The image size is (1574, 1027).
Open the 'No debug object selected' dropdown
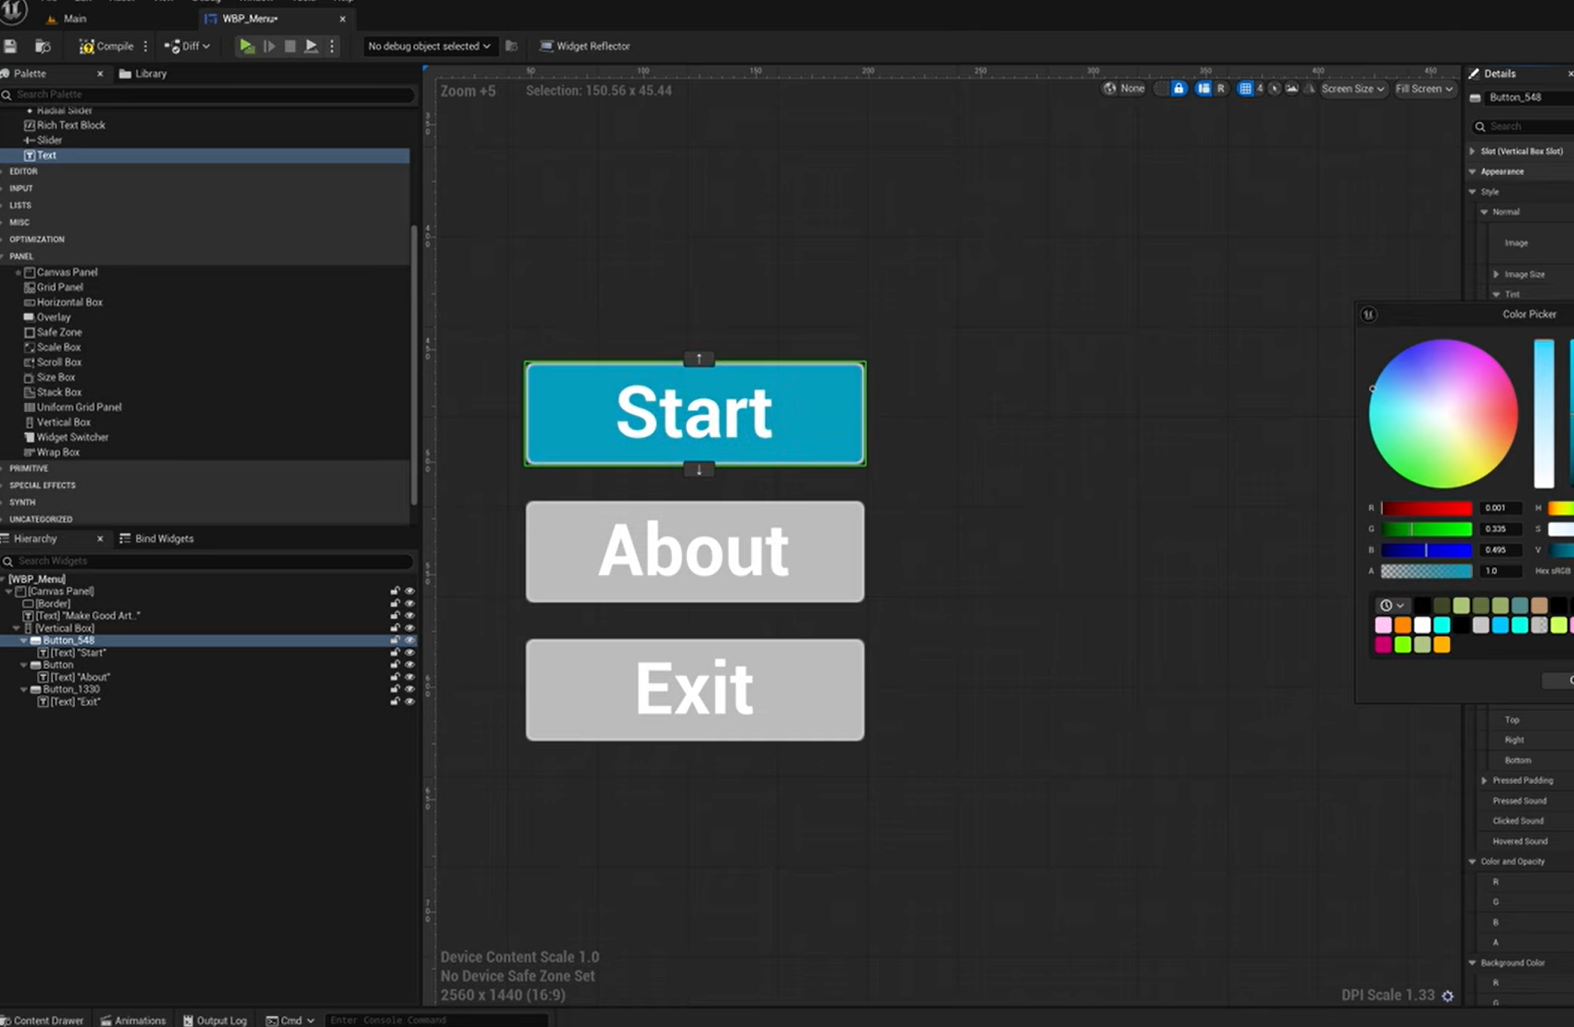(x=429, y=46)
